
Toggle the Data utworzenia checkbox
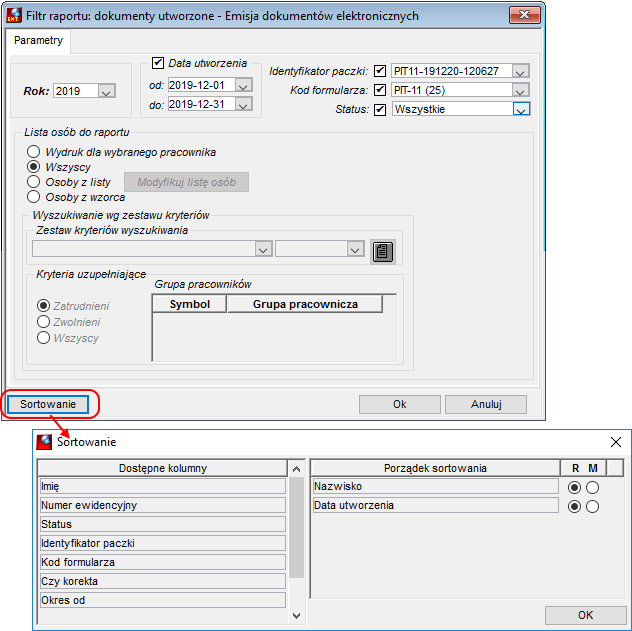pos(158,63)
